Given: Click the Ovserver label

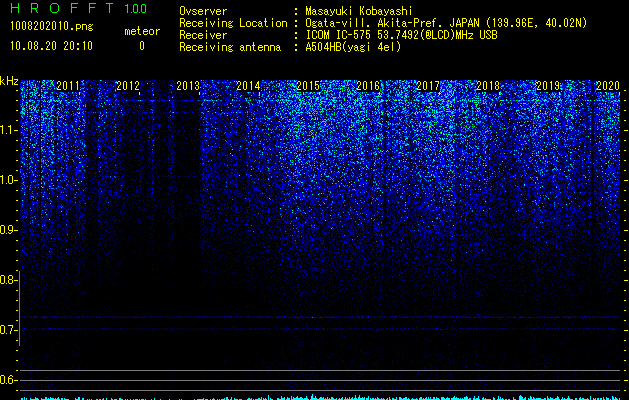Looking at the screenshot, I should (x=203, y=11).
